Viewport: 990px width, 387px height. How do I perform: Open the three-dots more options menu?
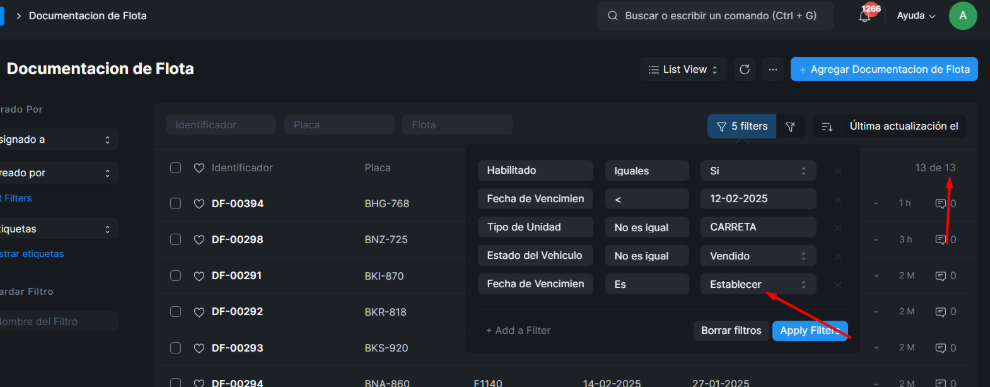(x=773, y=69)
